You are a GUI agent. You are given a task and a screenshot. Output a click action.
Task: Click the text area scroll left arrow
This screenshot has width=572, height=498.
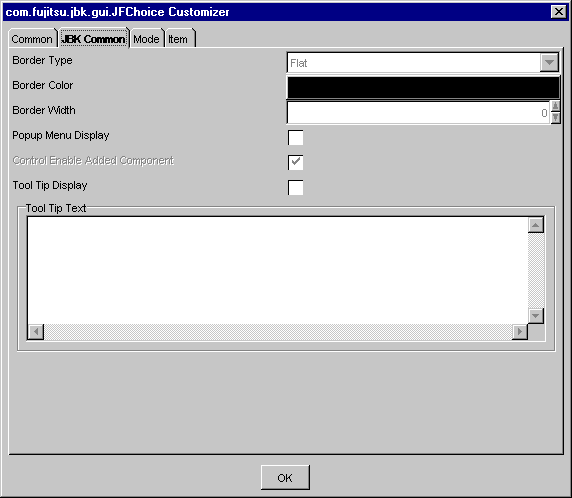36,332
